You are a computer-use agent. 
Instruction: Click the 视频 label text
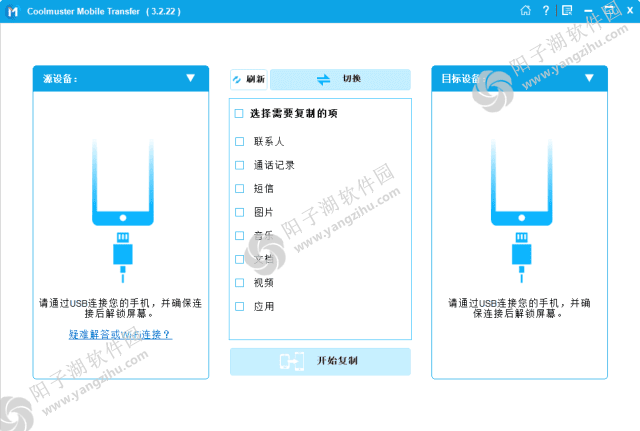(264, 282)
